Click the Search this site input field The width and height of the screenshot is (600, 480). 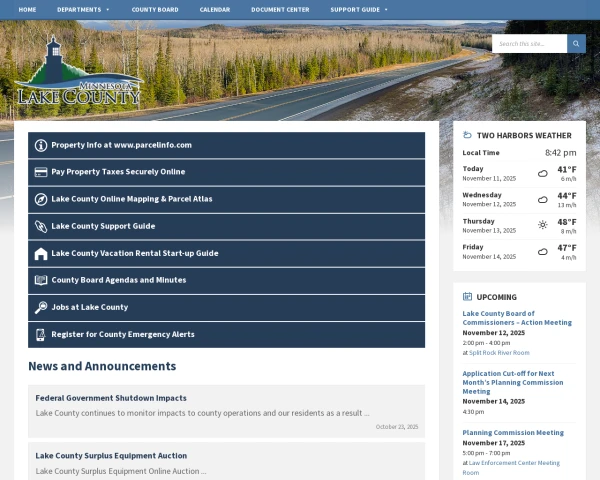click(x=530, y=44)
